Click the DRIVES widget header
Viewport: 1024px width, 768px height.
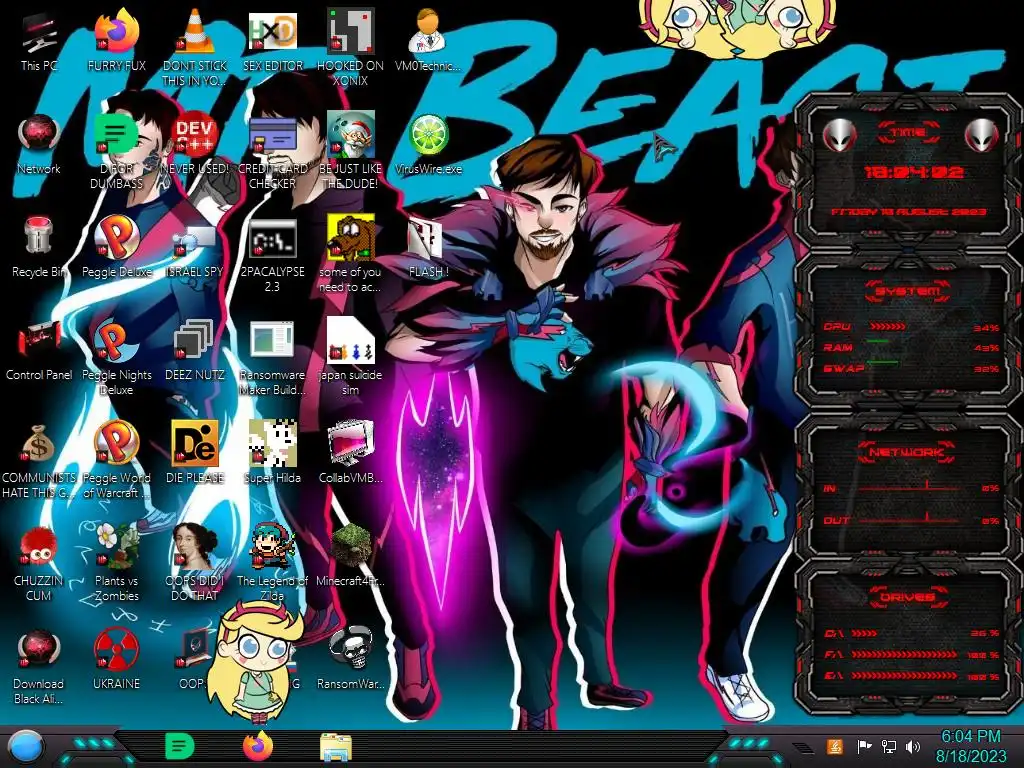pos(907,597)
